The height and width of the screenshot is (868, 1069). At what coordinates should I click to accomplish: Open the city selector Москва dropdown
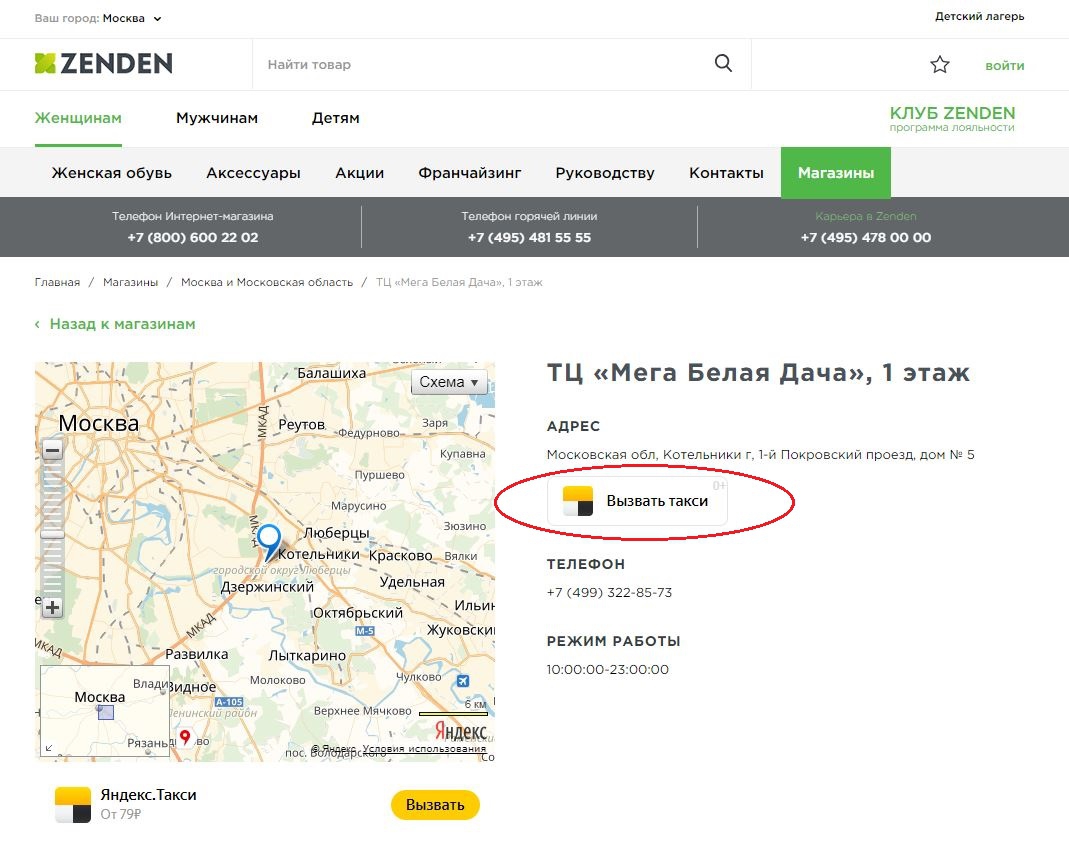point(132,18)
